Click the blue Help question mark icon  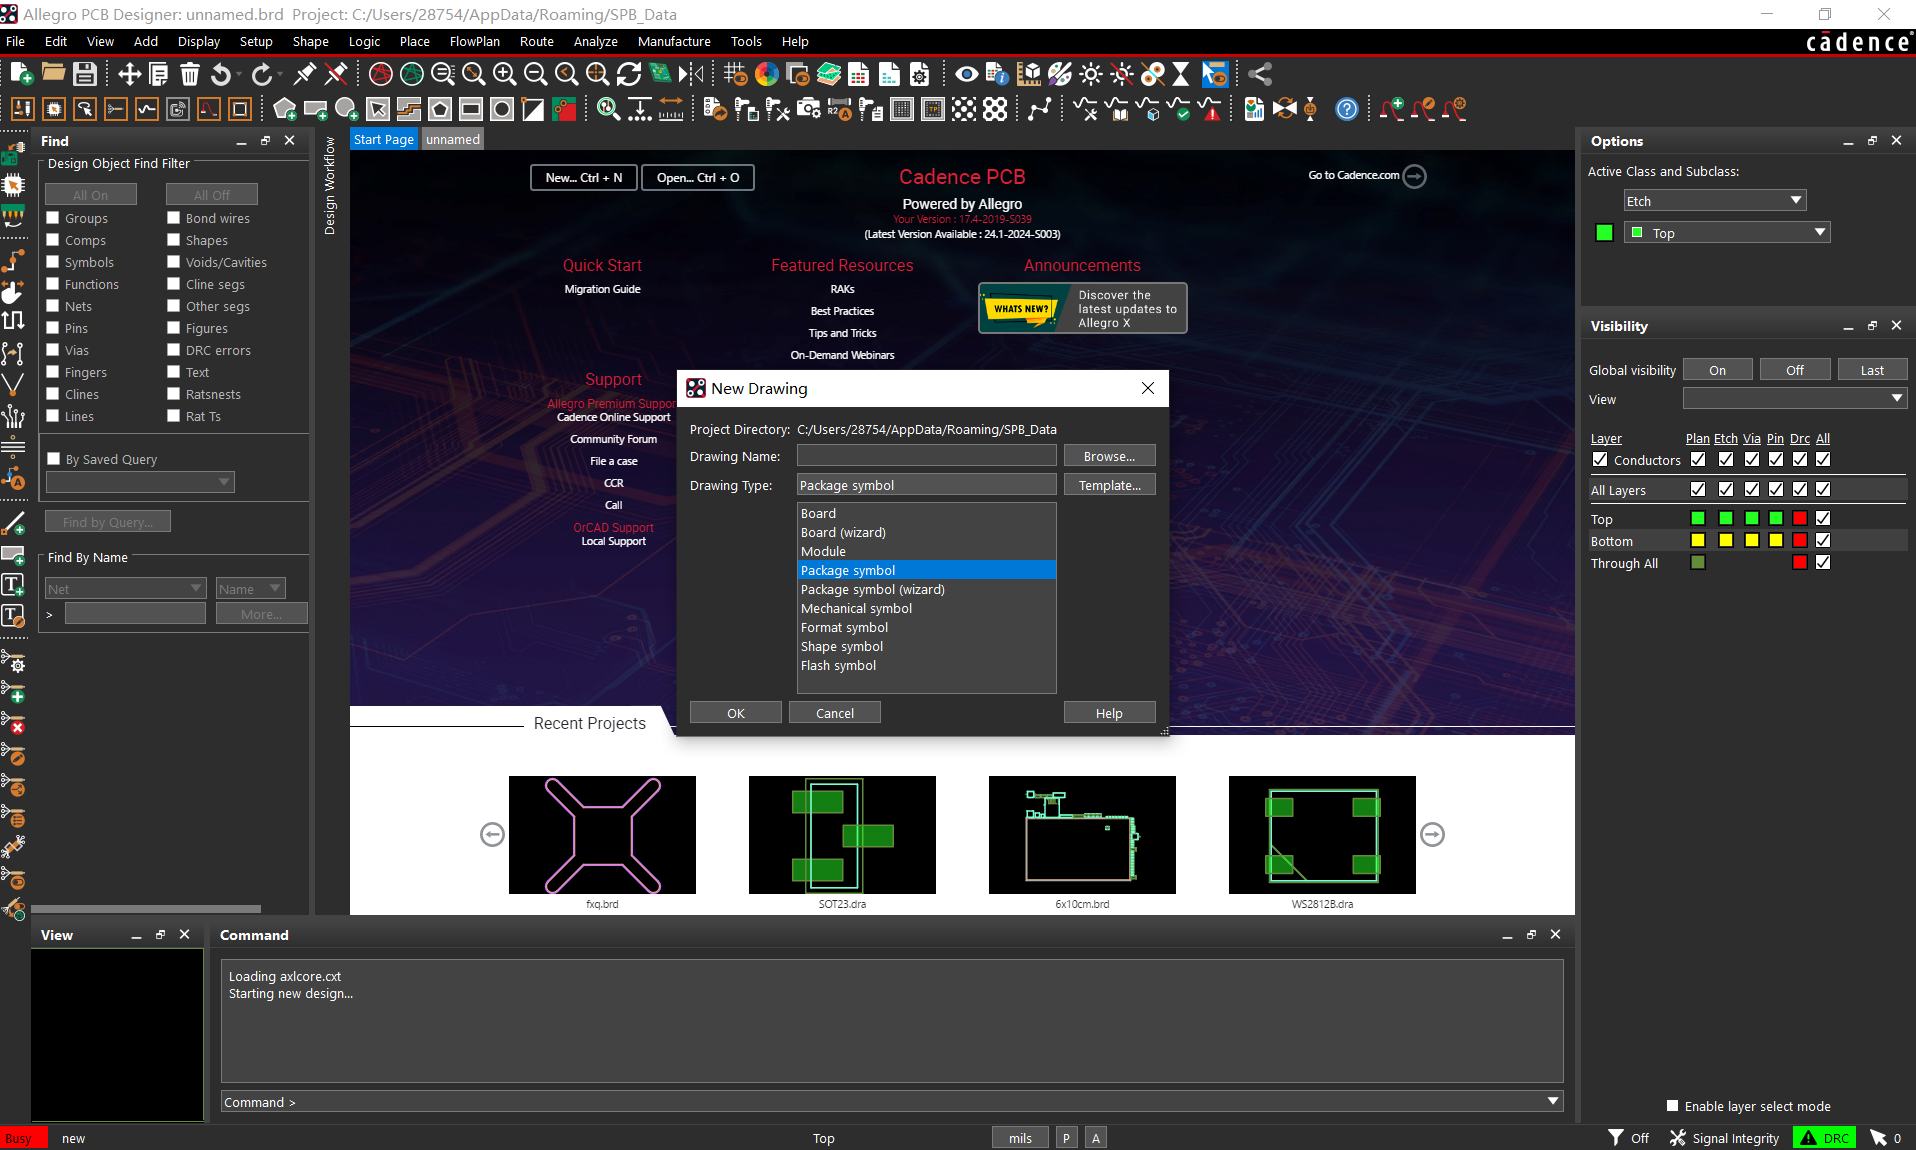pyautogui.click(x=1347, y=109)
